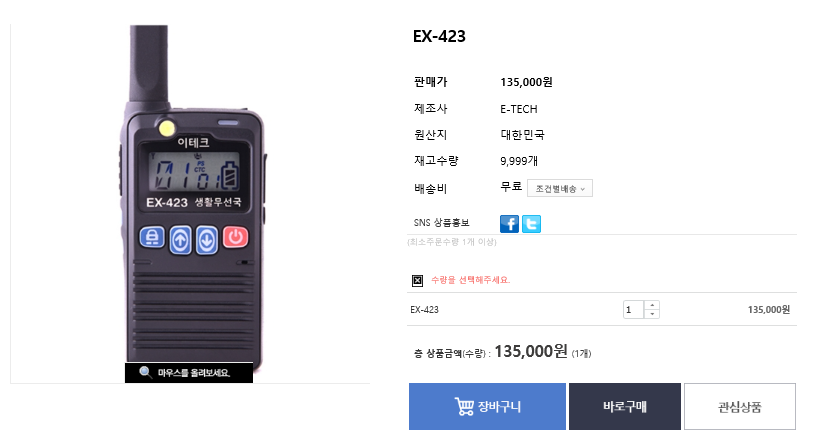Open the 조건별배송 shipping dropdown
The image size is (816, 444).
click(x=560, y=188)
